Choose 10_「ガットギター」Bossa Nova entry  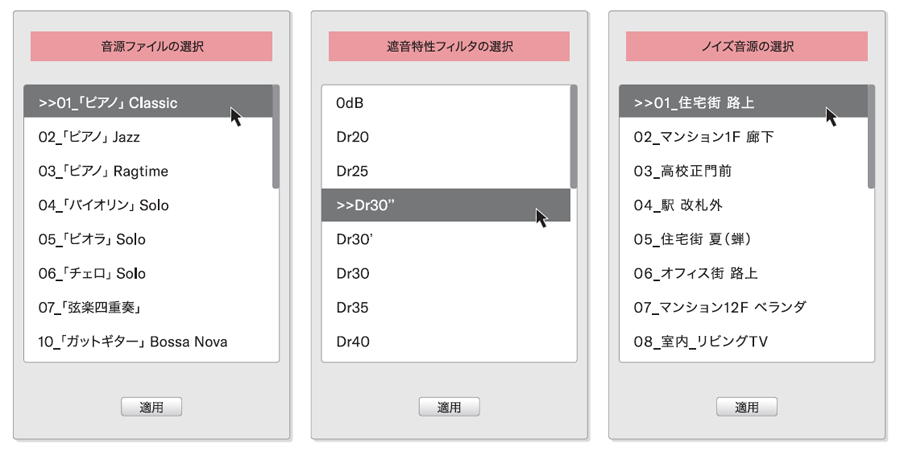pos(133,342)
